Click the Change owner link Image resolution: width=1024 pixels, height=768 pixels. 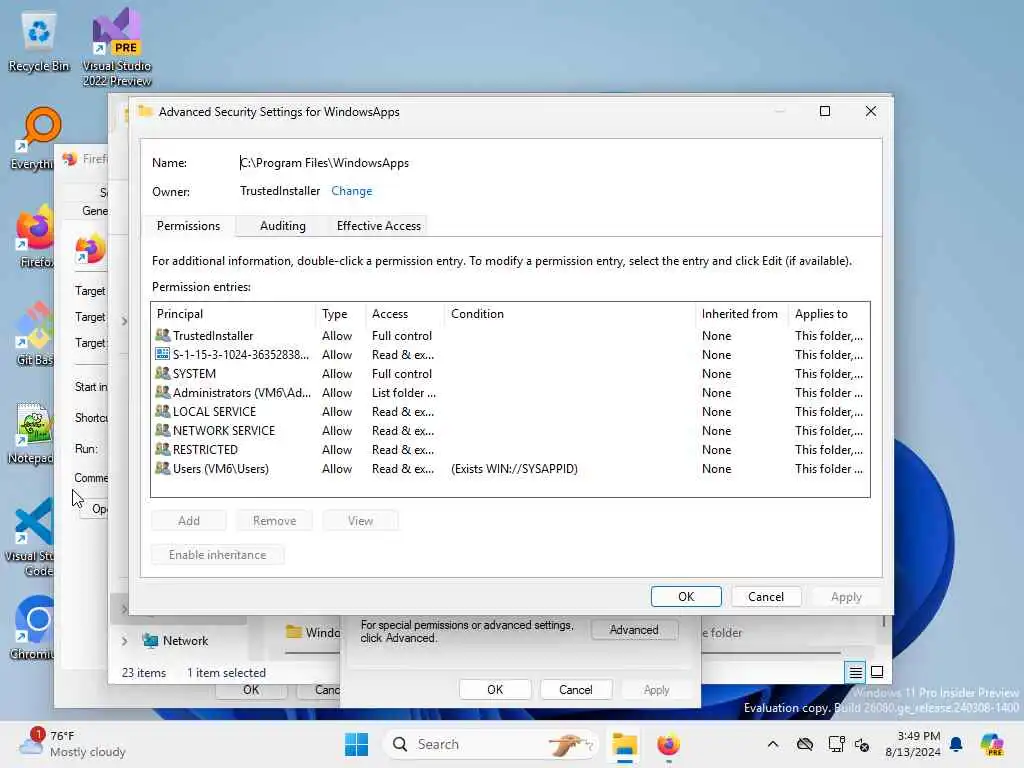point(351,191)
